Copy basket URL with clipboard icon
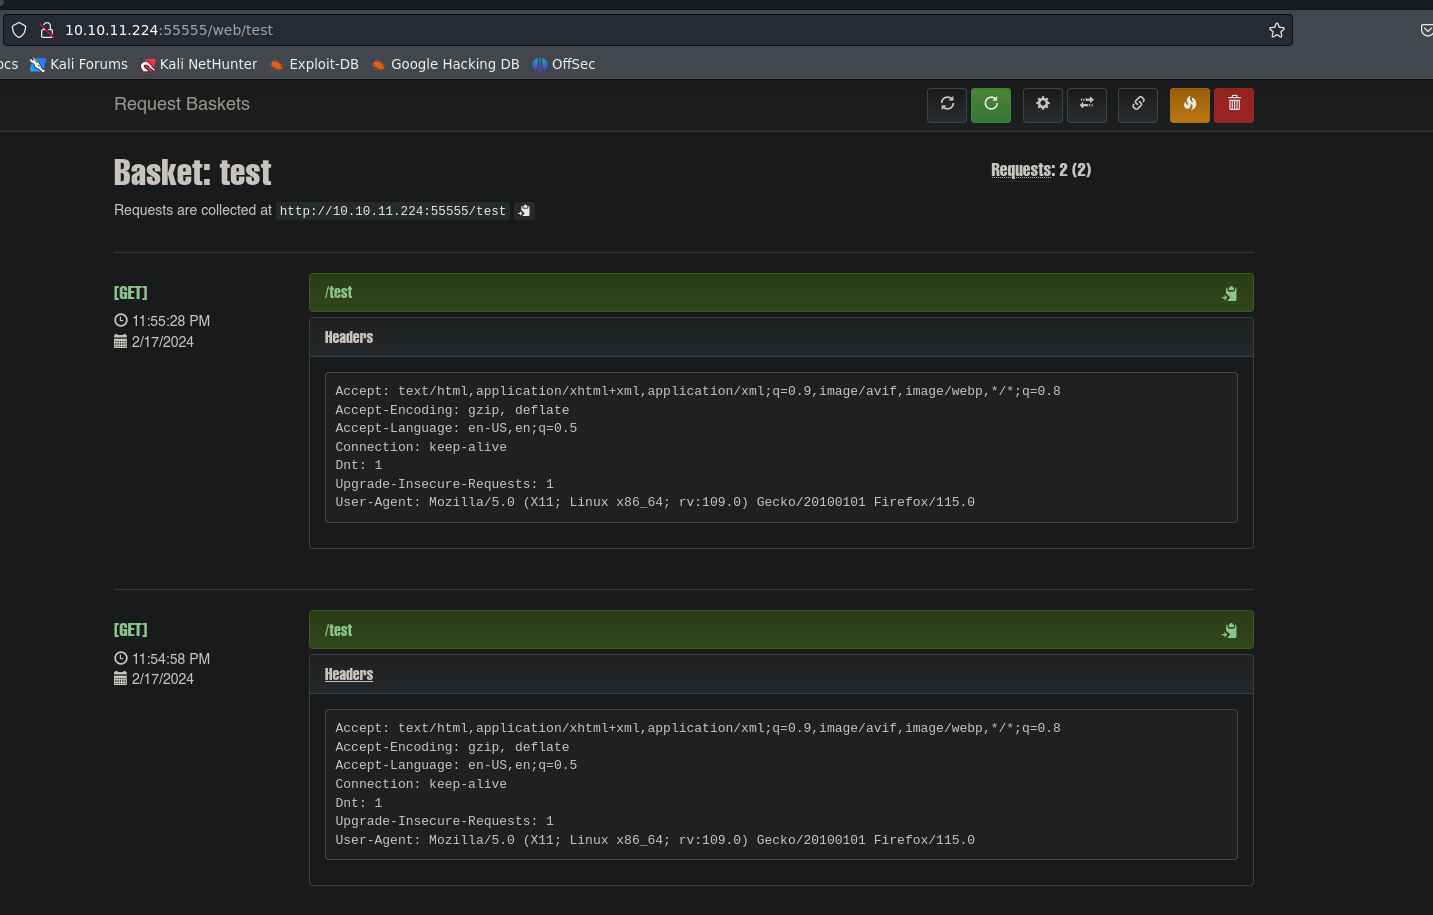Viewport: 1433px width, 915px height. tap(524, 211)
